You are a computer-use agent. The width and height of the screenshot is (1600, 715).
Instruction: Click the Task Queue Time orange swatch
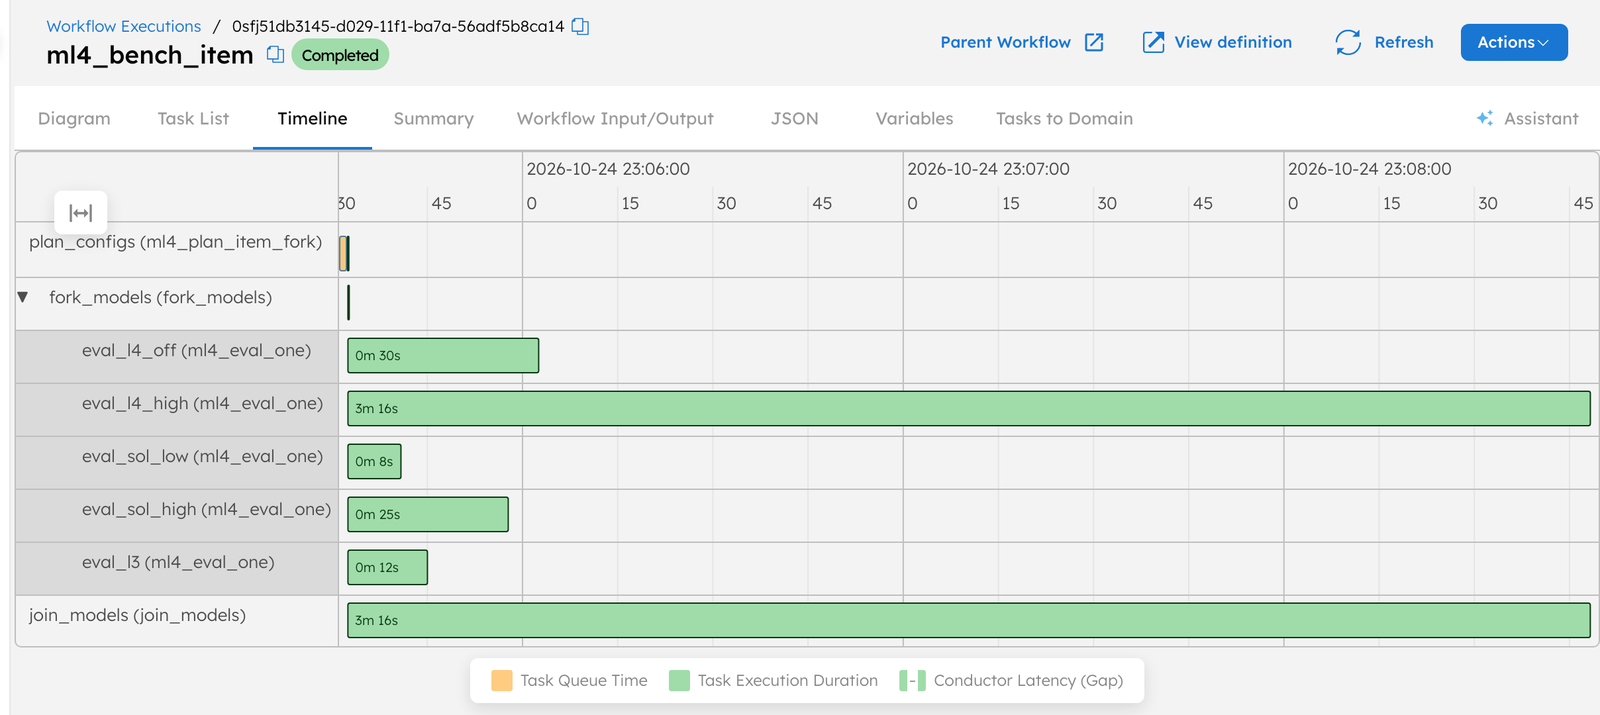pyautogui.click(x=502, y=681)
